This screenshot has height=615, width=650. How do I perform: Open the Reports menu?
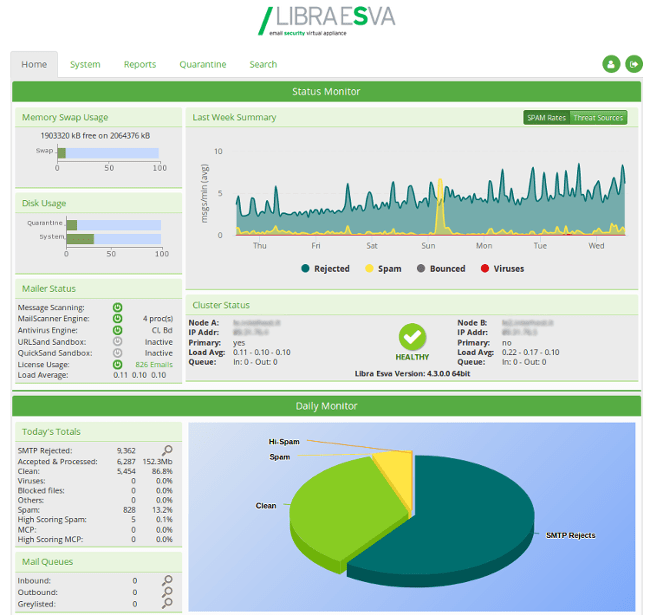click(140, 64)
